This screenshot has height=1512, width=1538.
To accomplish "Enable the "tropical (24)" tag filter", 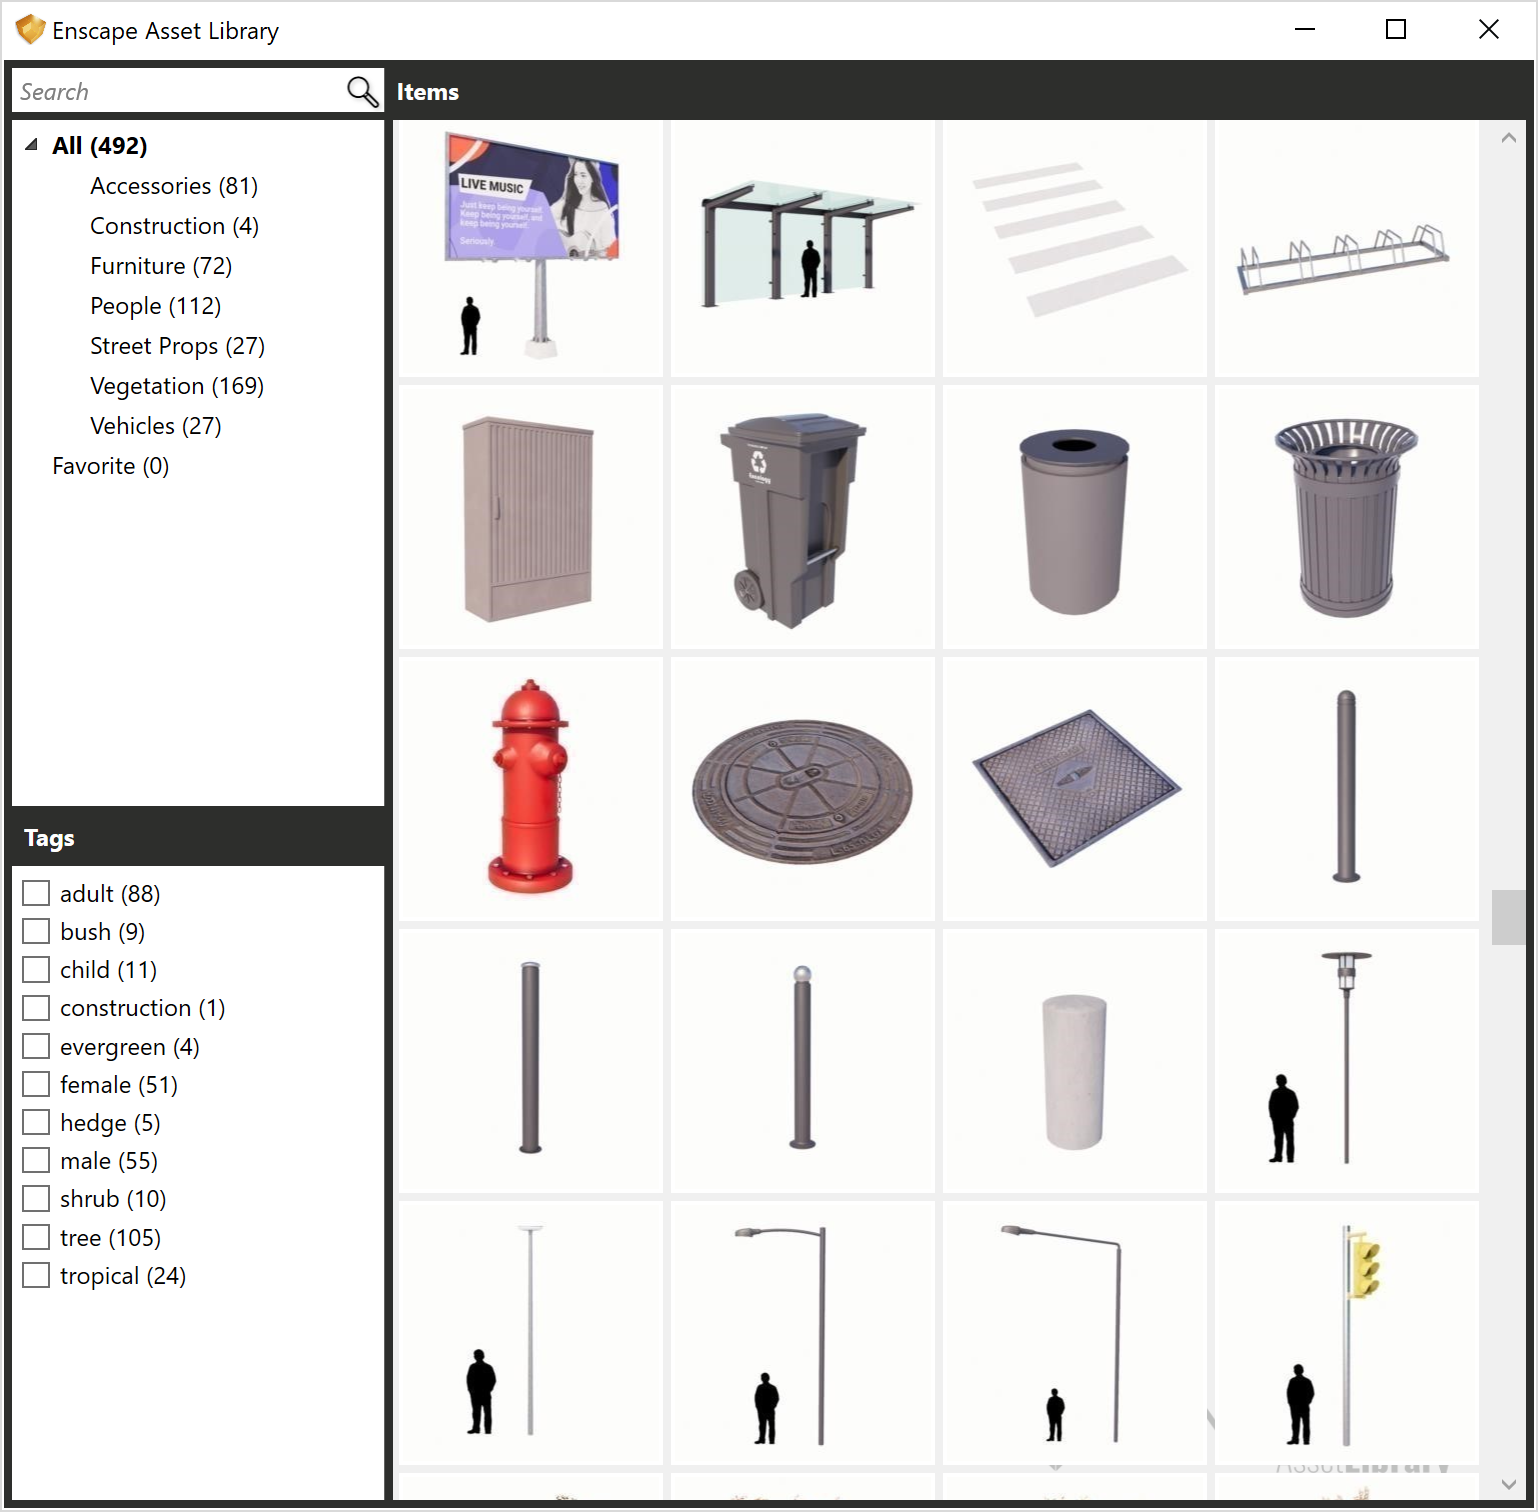I will [36, 1274].
